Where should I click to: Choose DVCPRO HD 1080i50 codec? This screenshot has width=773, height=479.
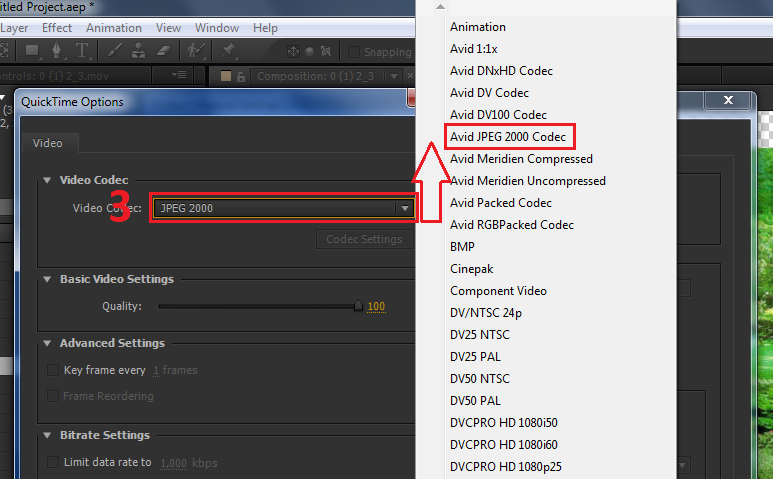pos(503,423)
